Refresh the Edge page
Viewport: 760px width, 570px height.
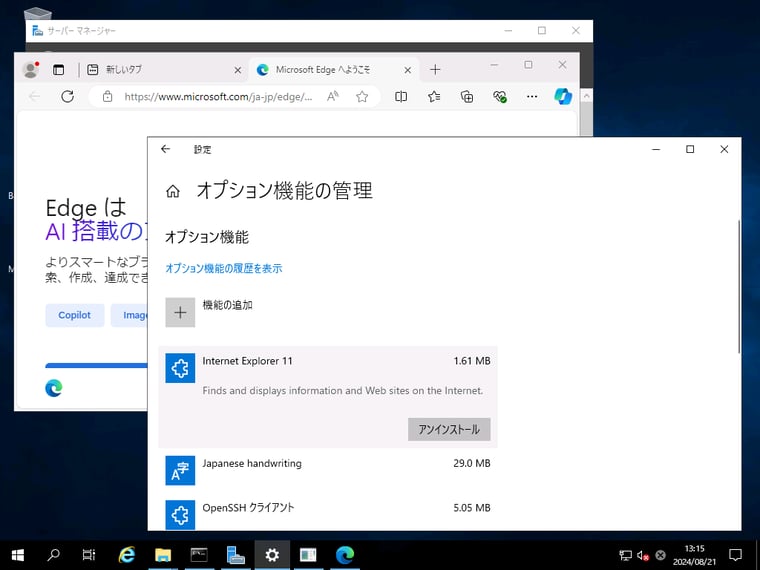(x=67, y=96)
